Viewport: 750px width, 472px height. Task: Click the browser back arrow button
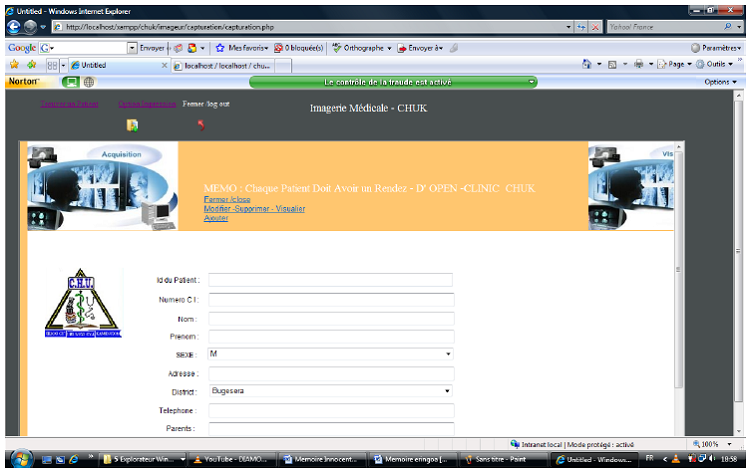pos(13,27)
